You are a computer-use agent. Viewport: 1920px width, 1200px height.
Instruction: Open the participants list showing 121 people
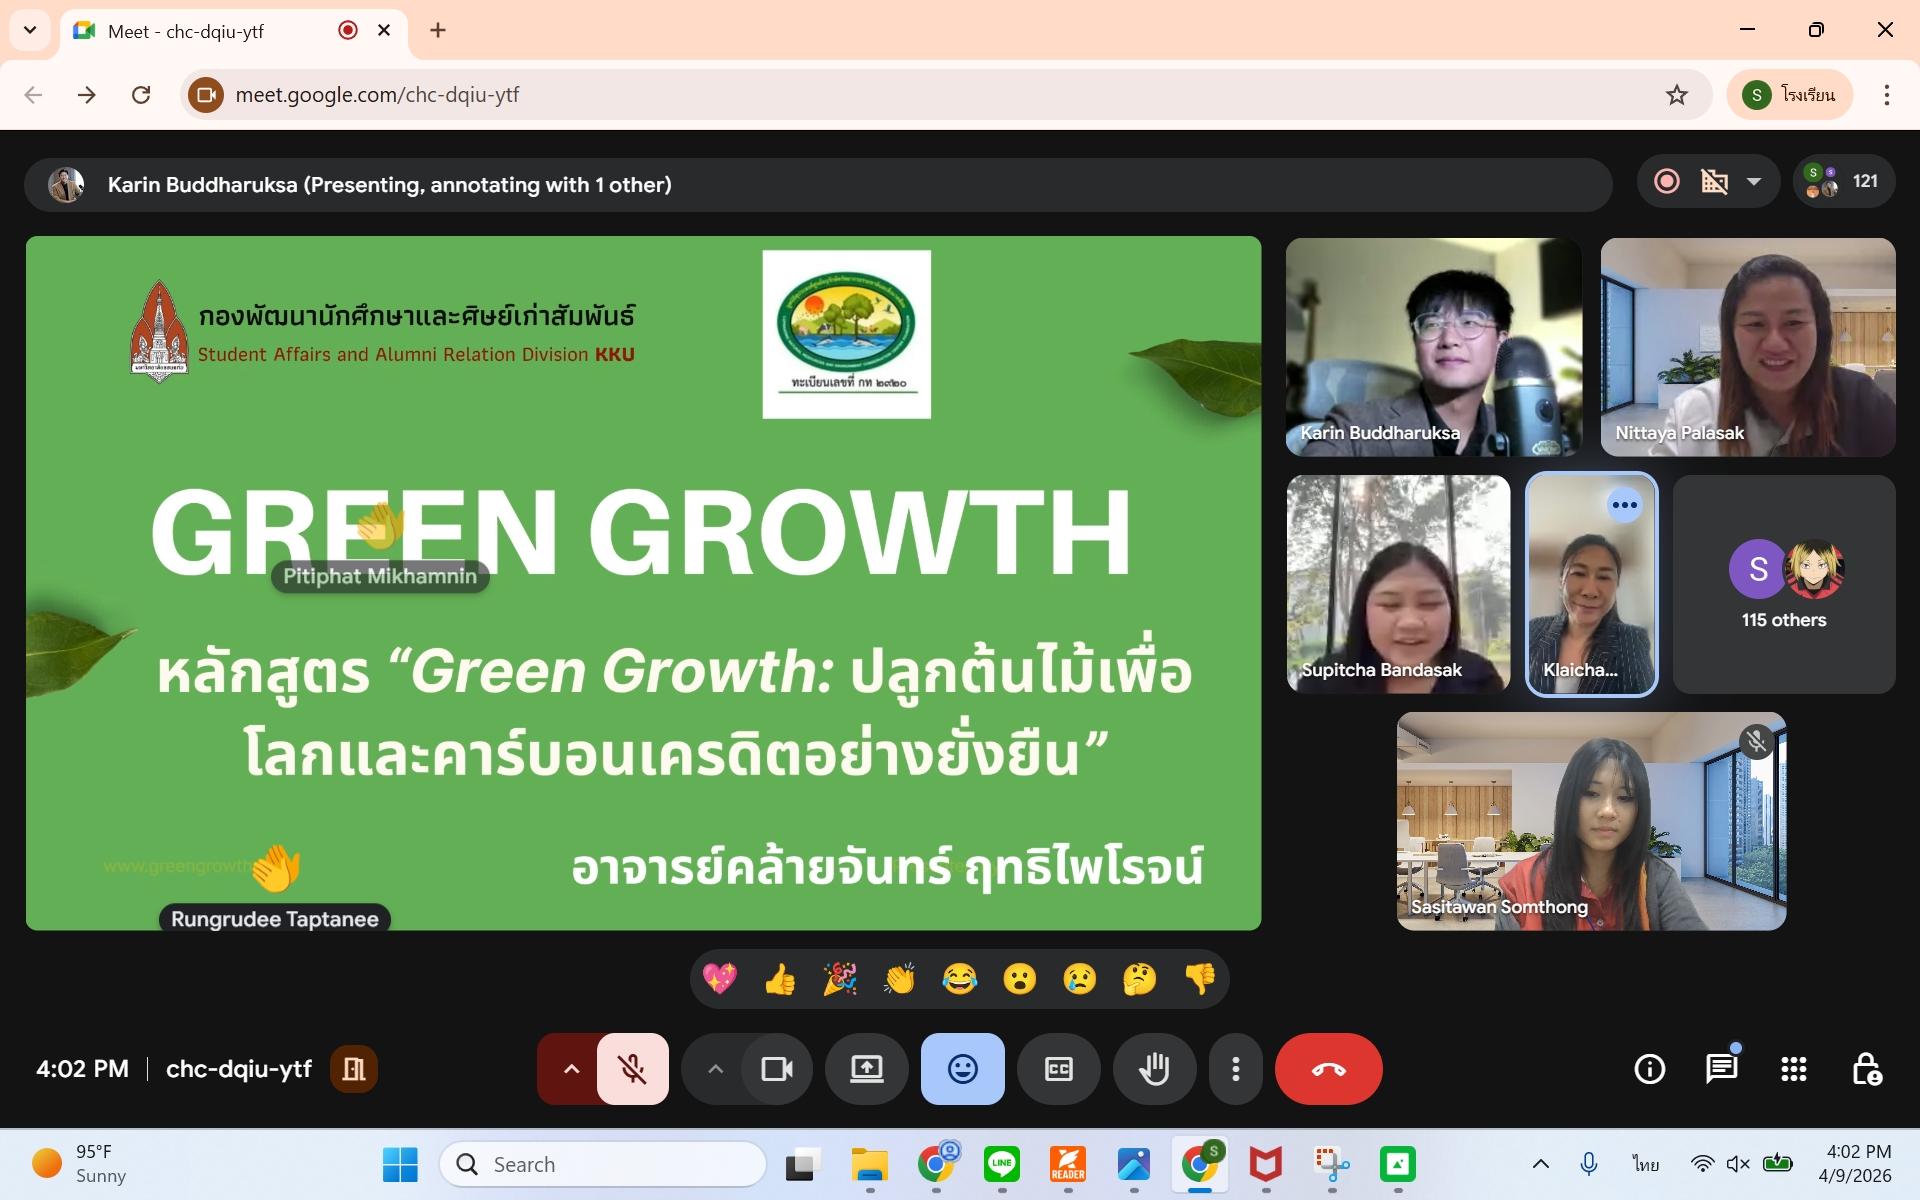pos(1843,182)
